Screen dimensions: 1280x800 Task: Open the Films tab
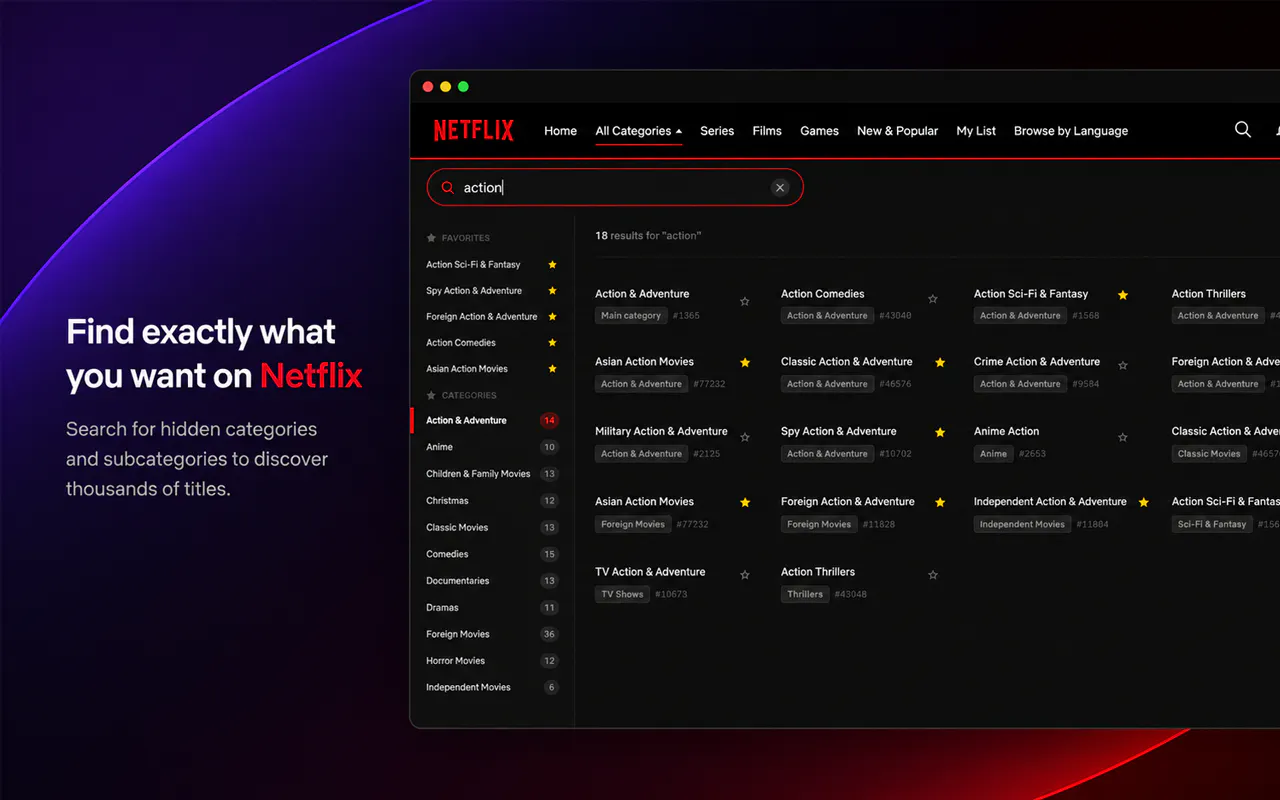tap(767, 131)
